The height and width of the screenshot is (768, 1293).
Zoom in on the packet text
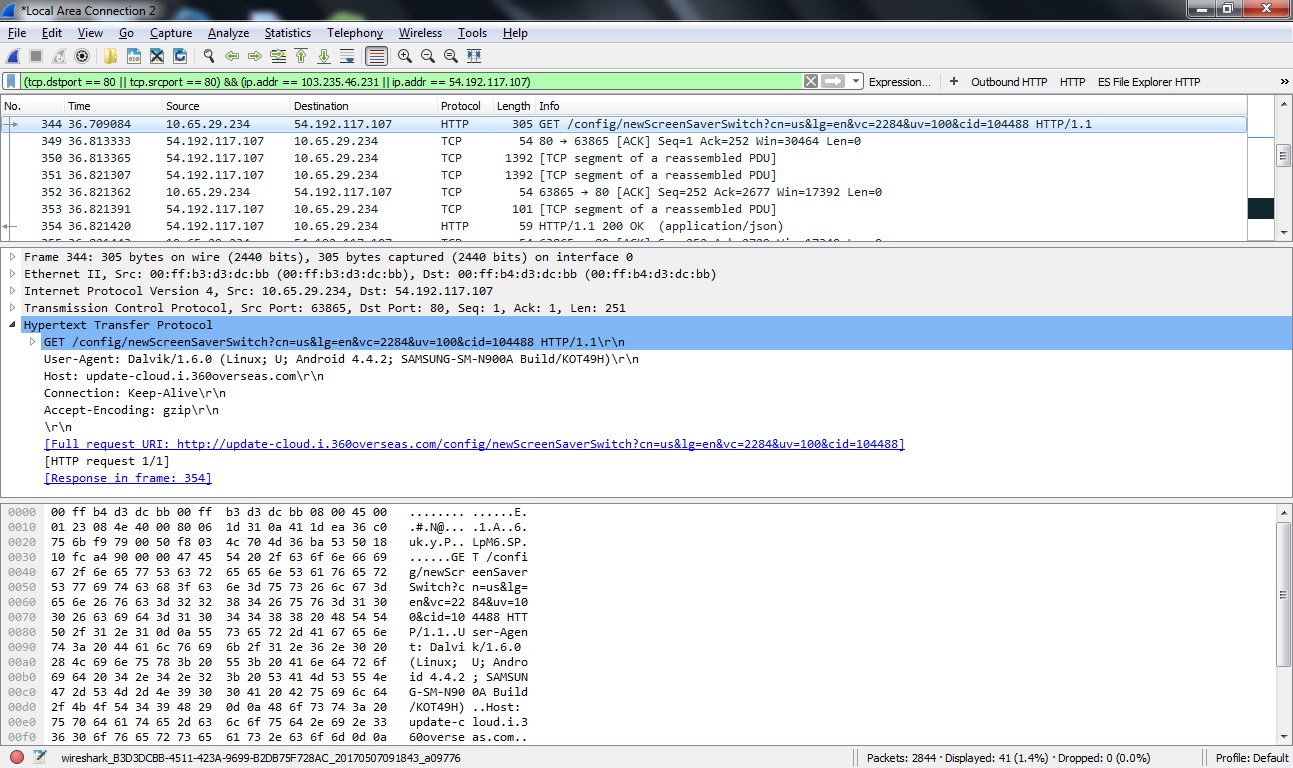click(x=405, y=56)
